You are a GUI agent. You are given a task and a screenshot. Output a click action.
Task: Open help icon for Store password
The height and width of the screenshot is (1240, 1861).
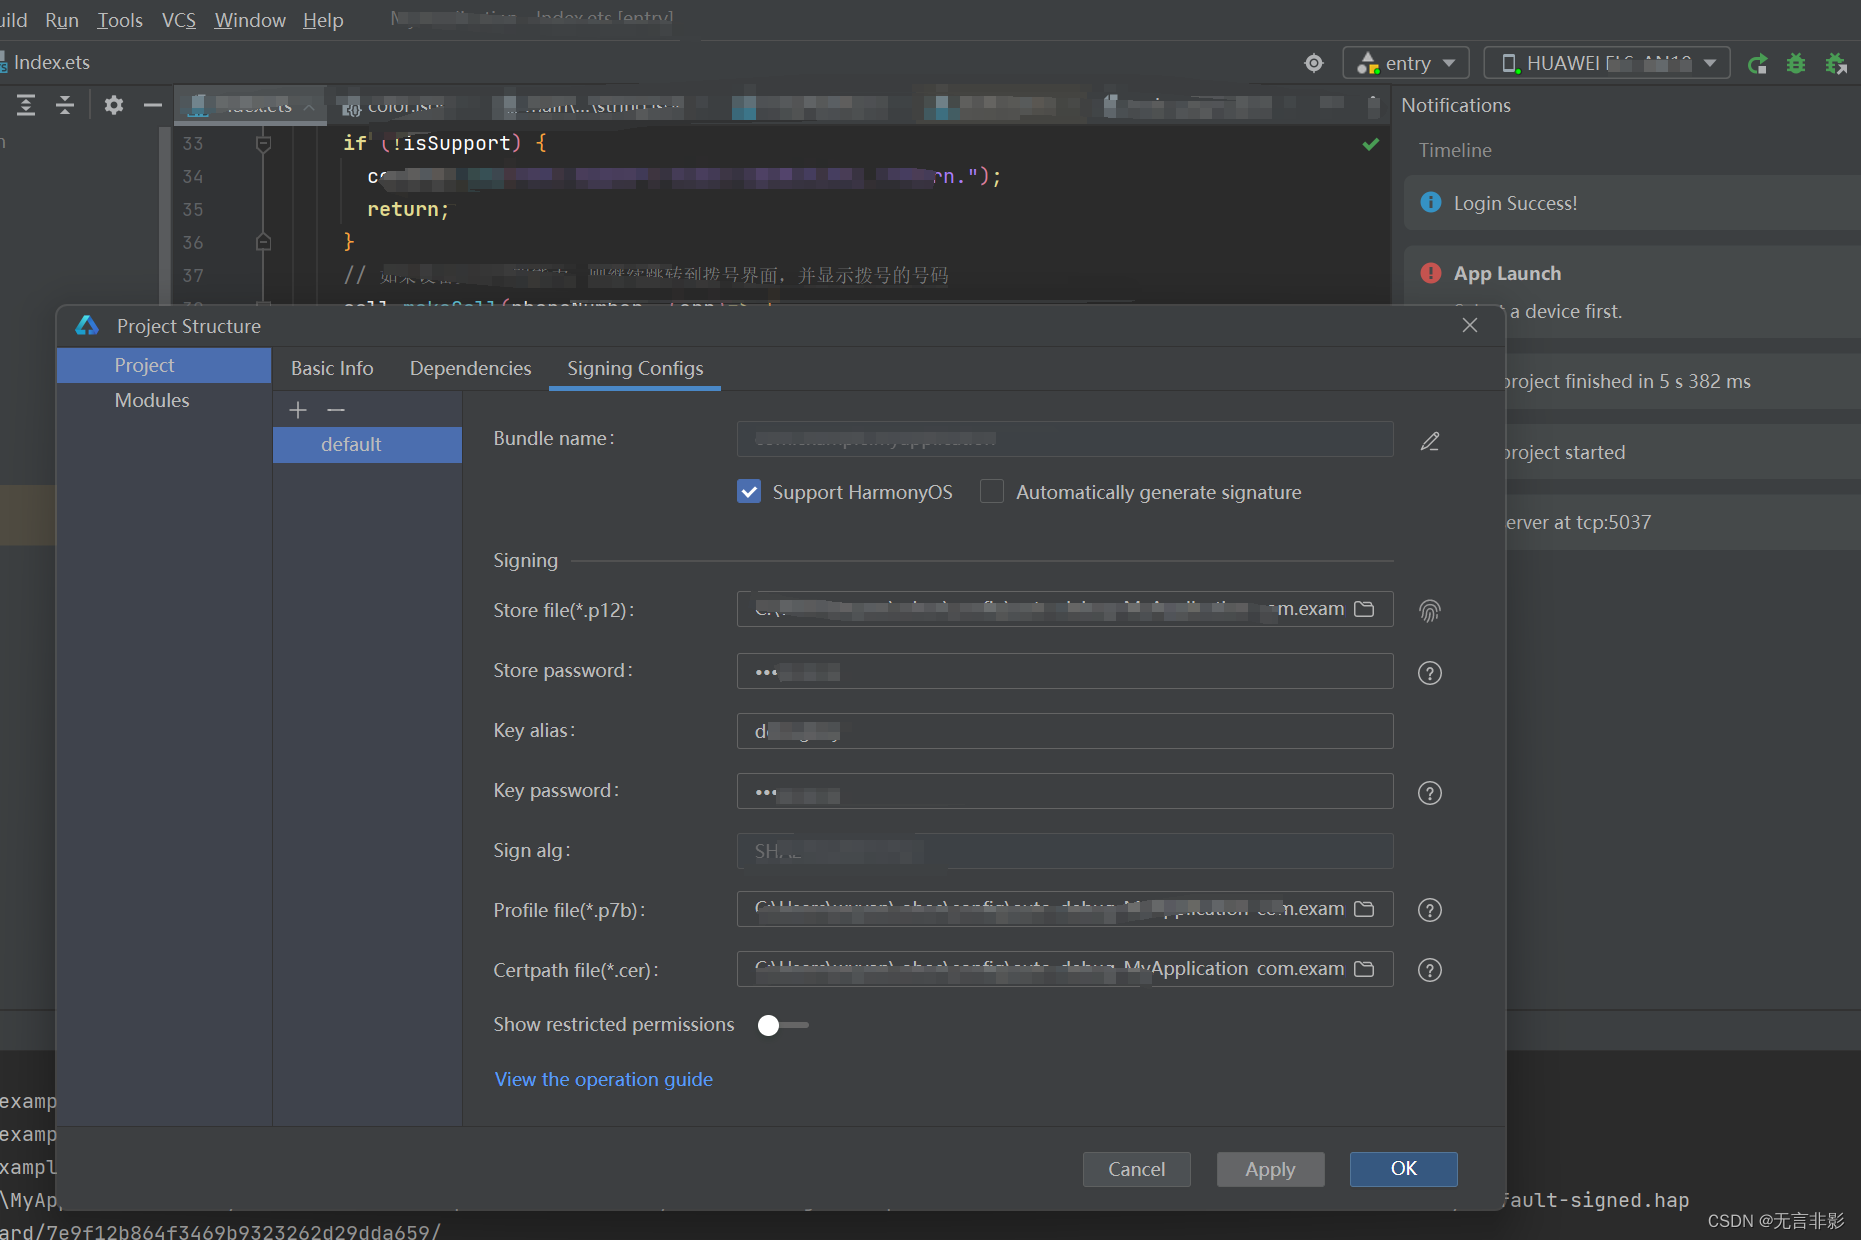pos(1430,673)
